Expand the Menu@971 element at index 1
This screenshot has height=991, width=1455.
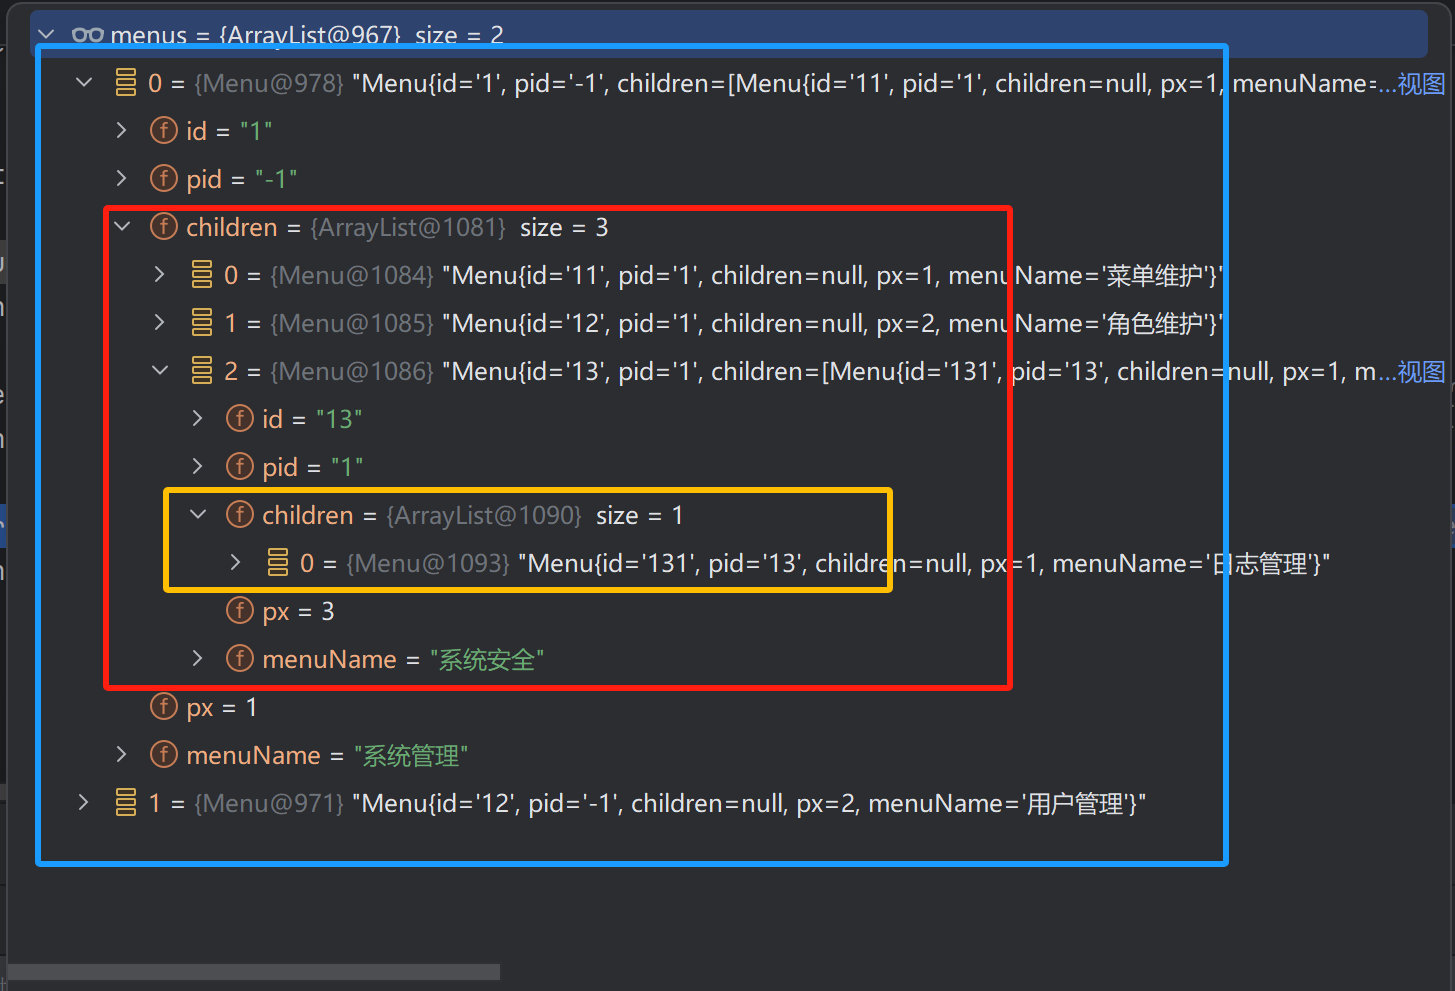tap(84, 803)
